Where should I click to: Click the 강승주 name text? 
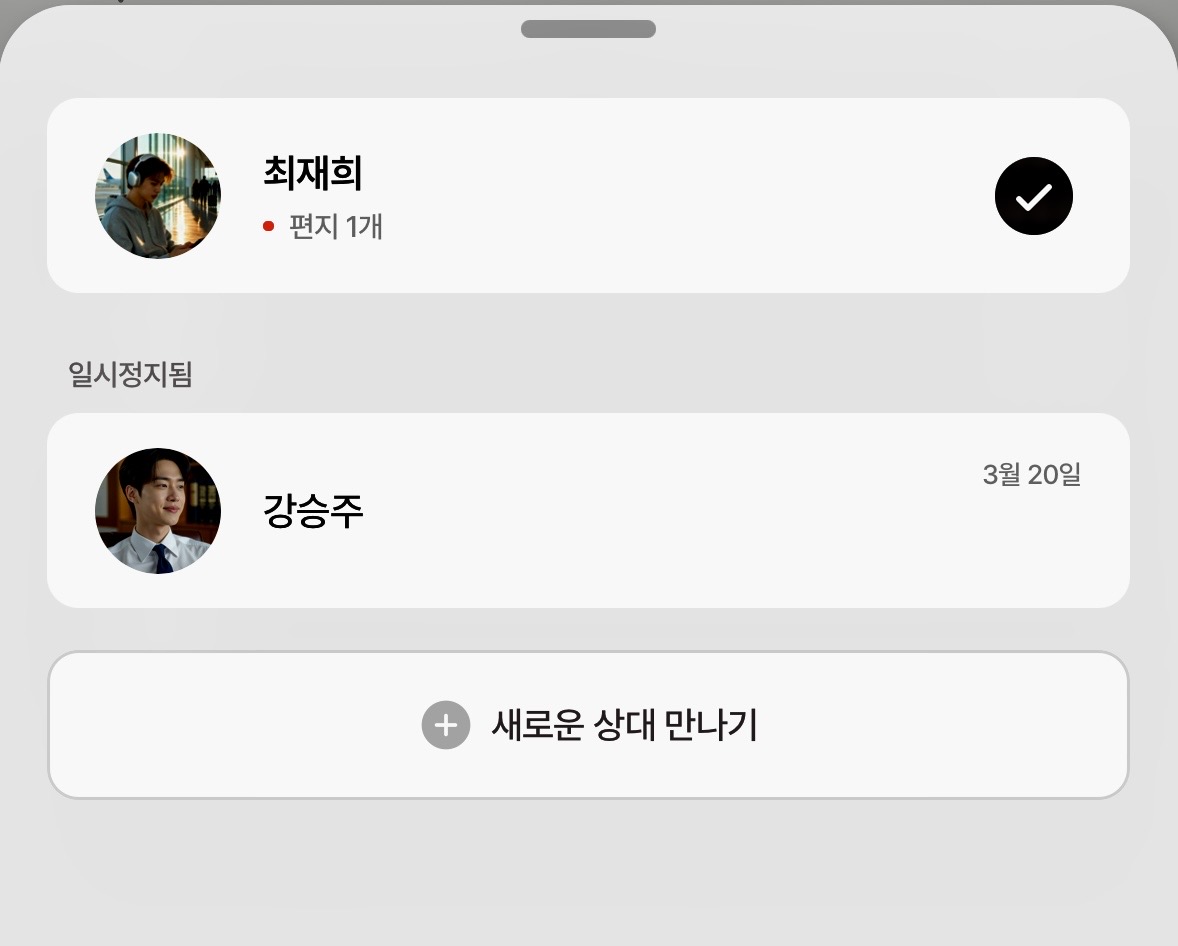tap(312, 511)
